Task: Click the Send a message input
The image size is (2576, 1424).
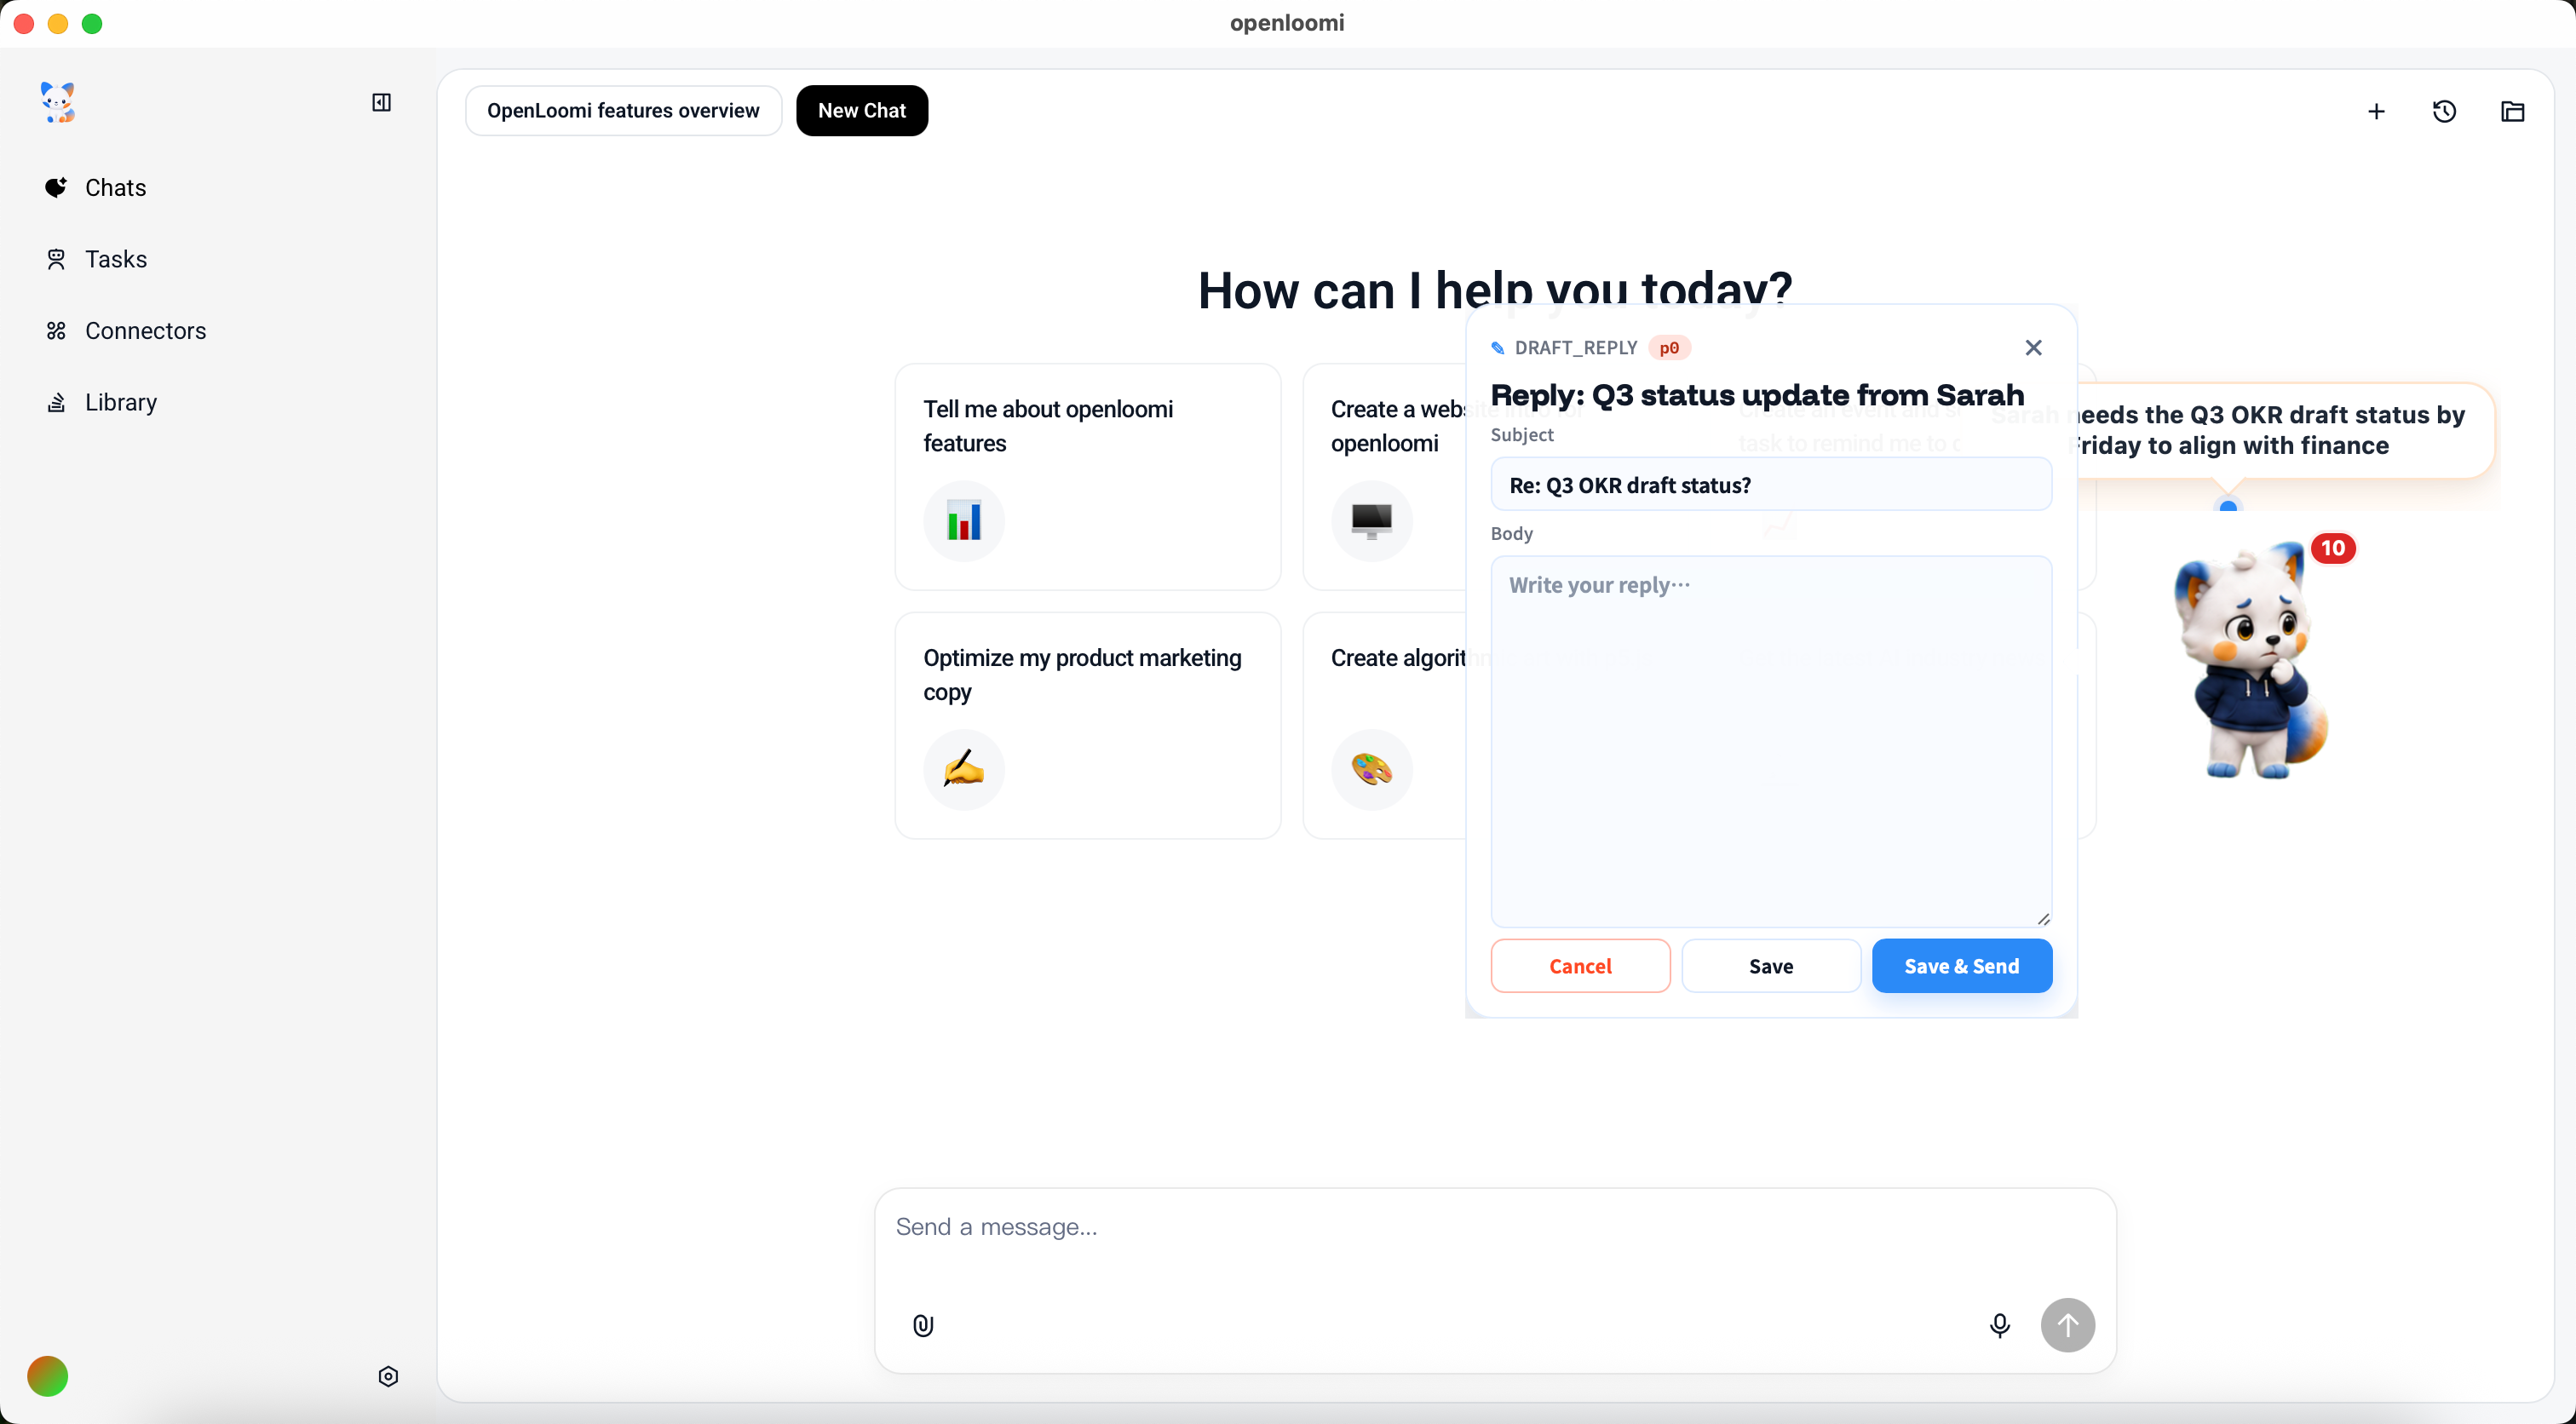Action: point(1495,1228)
